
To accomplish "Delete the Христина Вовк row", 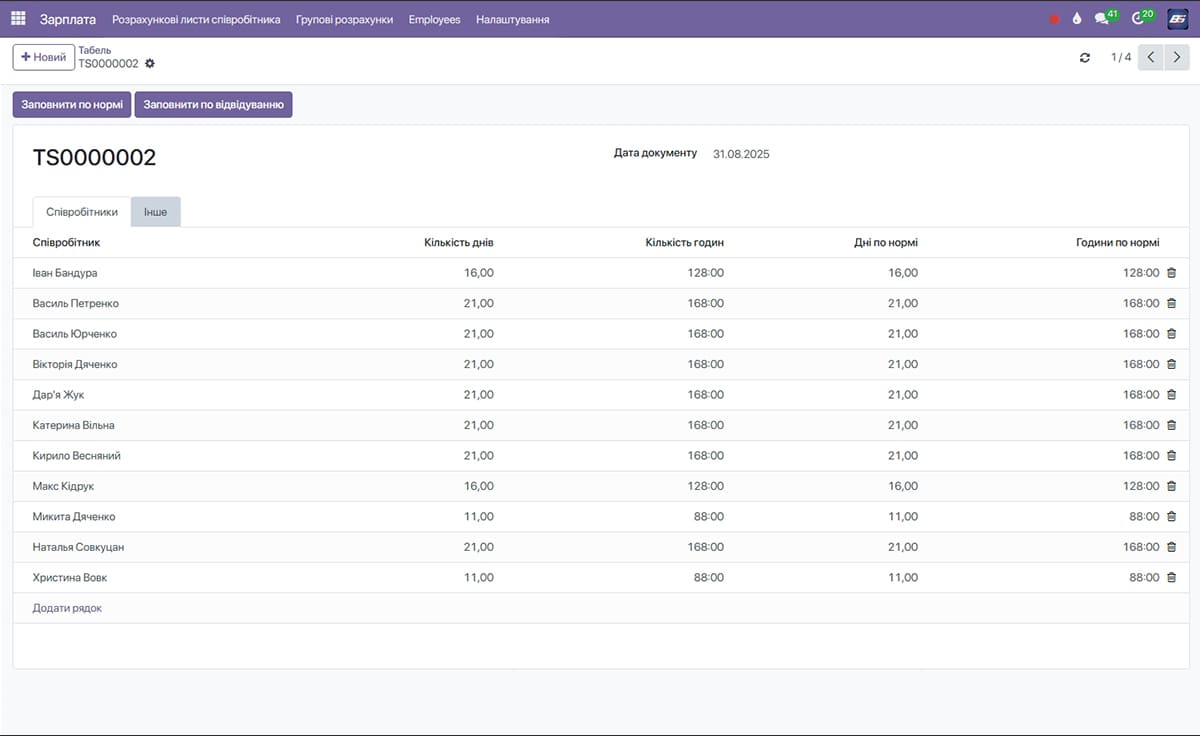I will pyautogui.click(x=1171, y=578).
